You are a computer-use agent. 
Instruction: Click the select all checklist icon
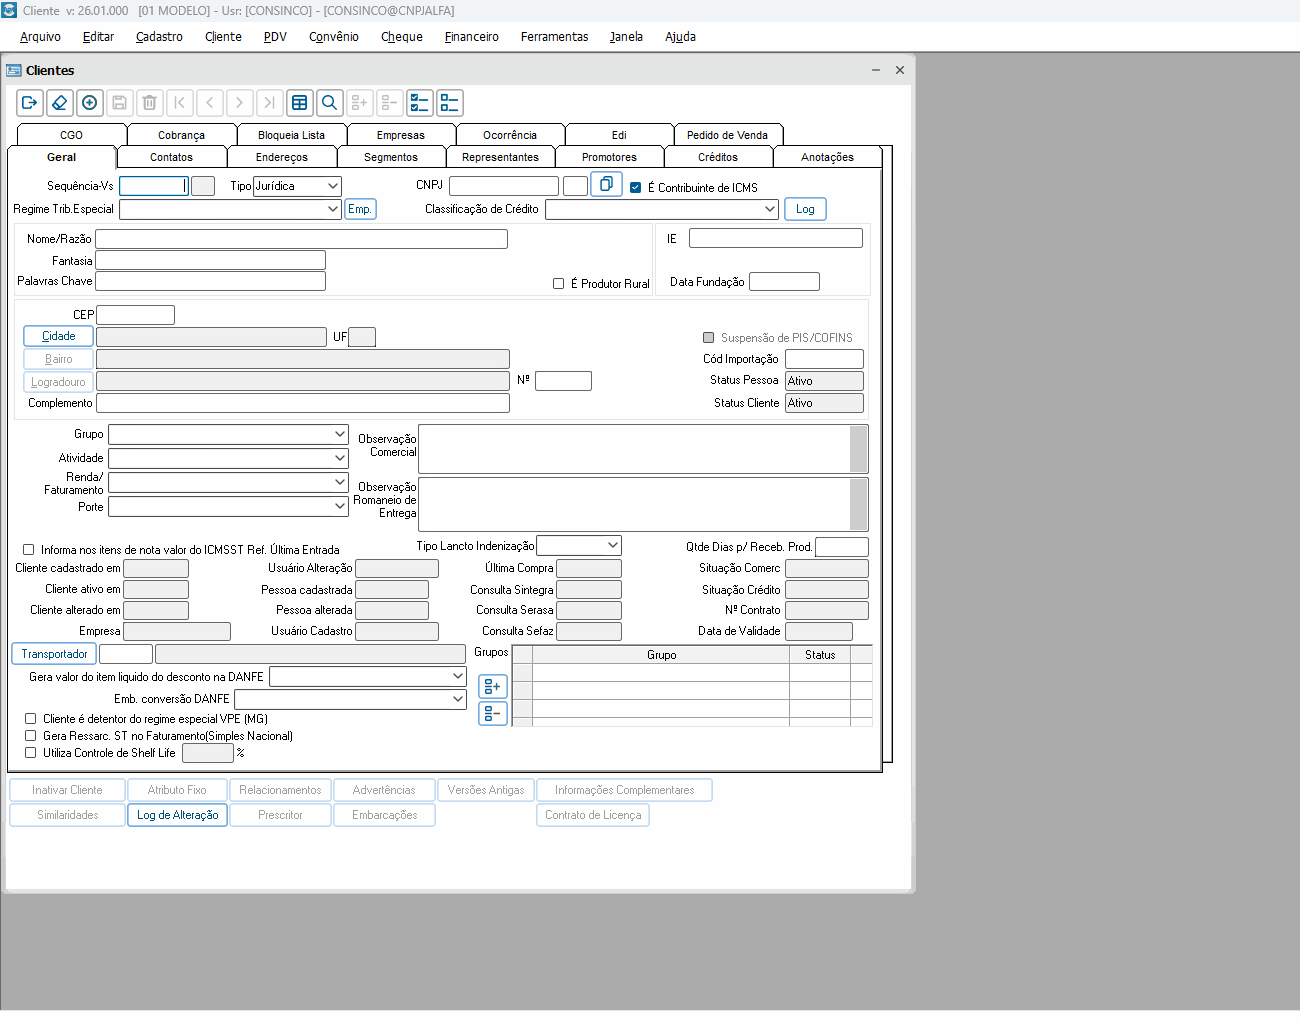(420, 103)
